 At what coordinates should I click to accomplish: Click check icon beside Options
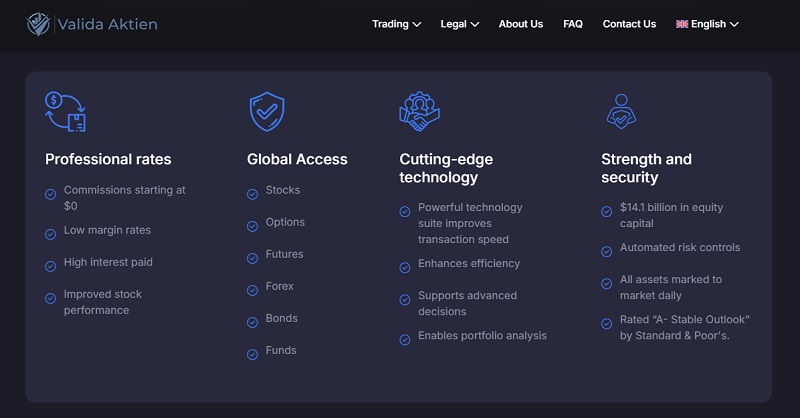(253, 227)
